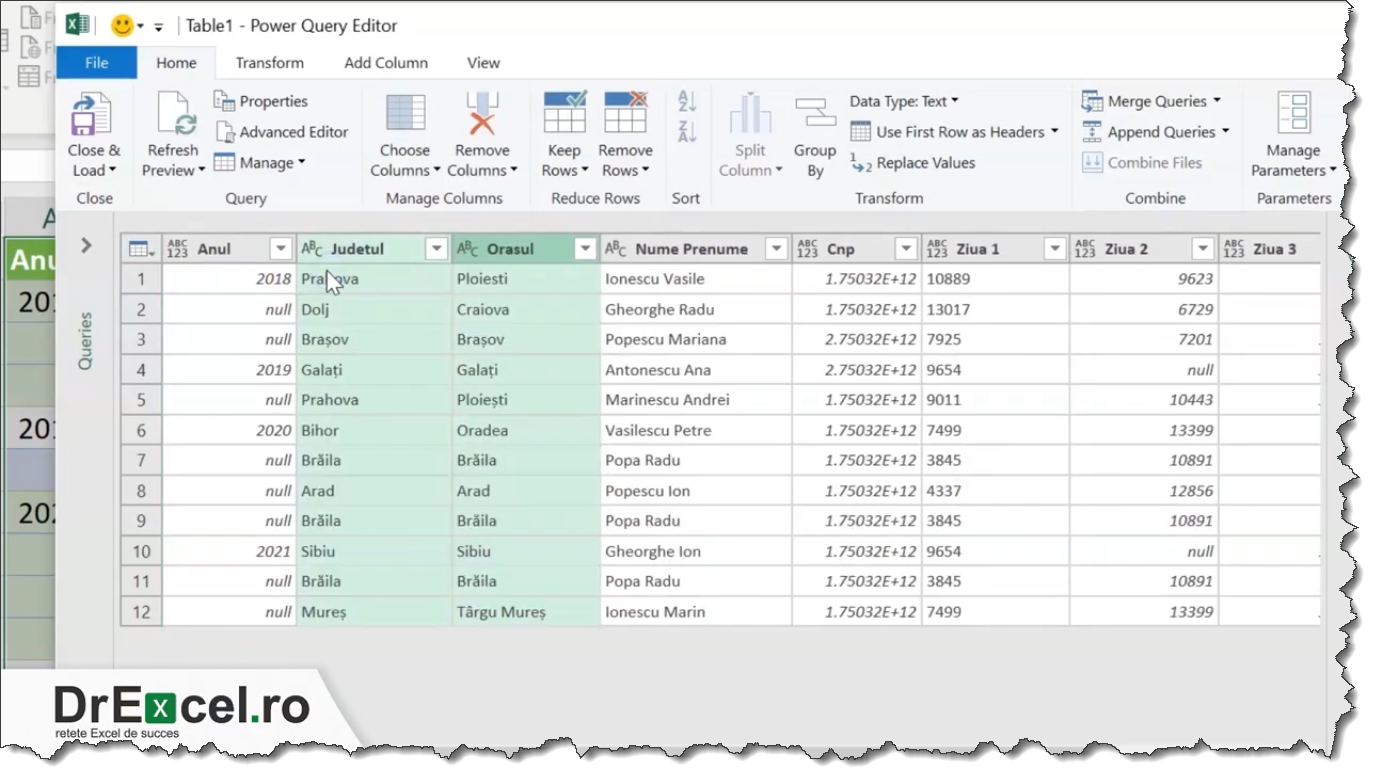1381x783 pixels.
Task: Switch to the Transform ribbon tab
Action: pos(269,62)
